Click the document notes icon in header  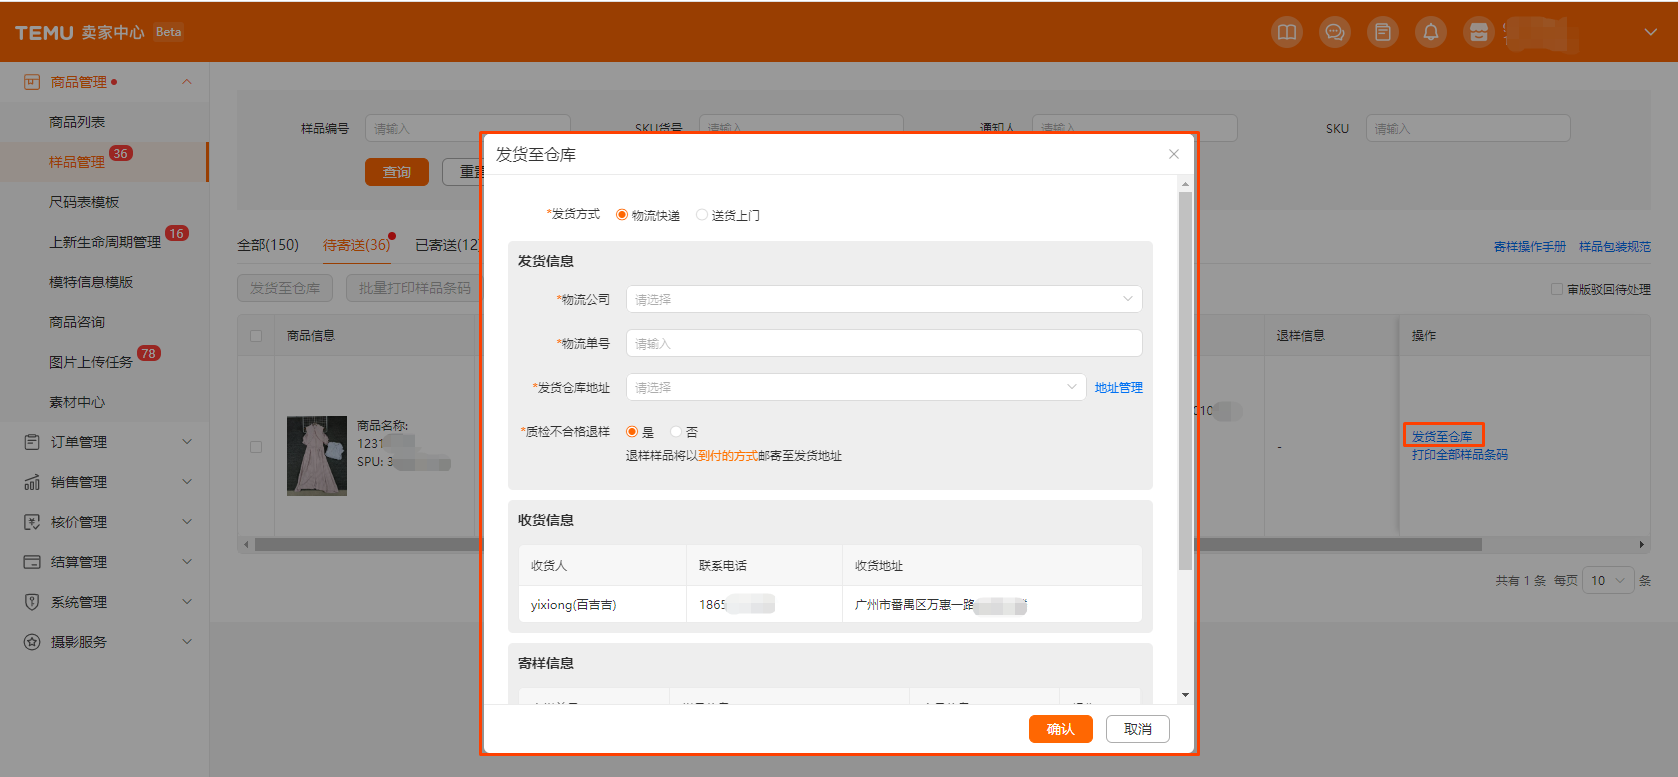pyautogui.click(x=1383, y=32)
